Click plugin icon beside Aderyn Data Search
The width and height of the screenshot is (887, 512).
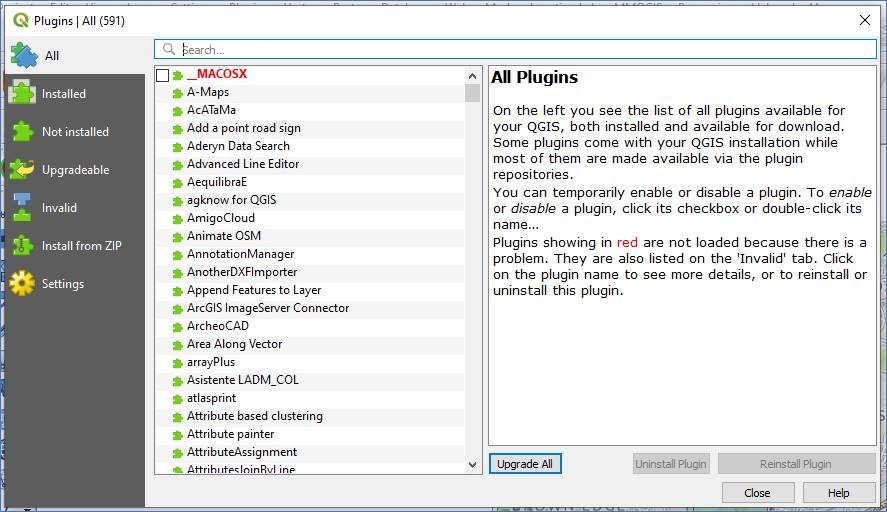(178, 147)
